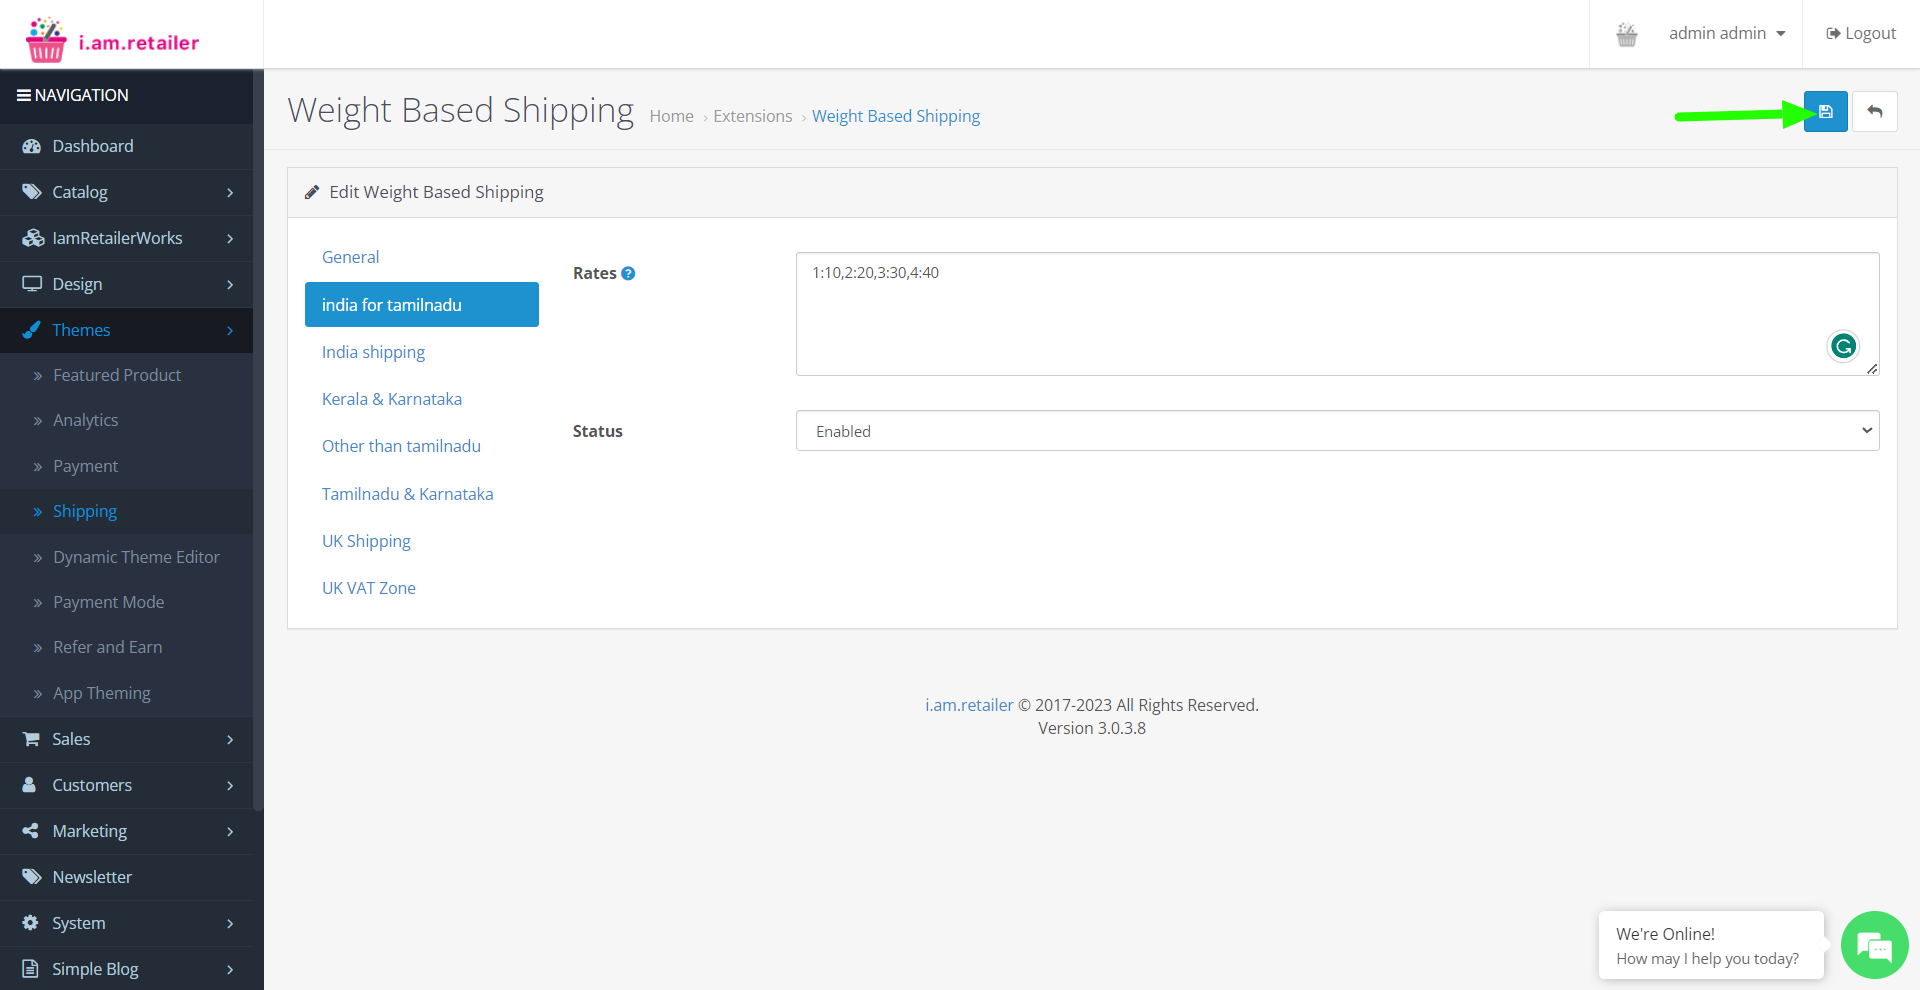Viewport: 1920px width, 990px height.
Task: Click the Marketing share icon
Action: [30, 831]
